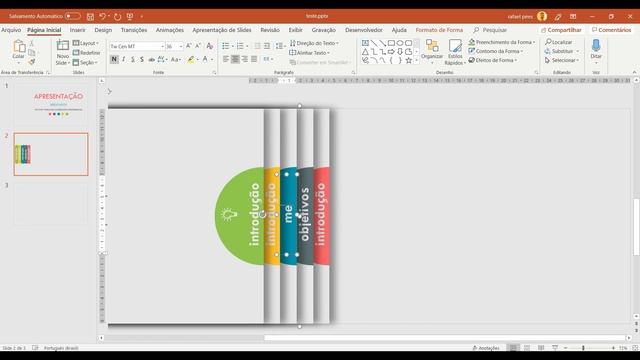This screenshot has height=360, width=640.
Task: Start slideshow from status bar icon
Action: click(555, 348)
